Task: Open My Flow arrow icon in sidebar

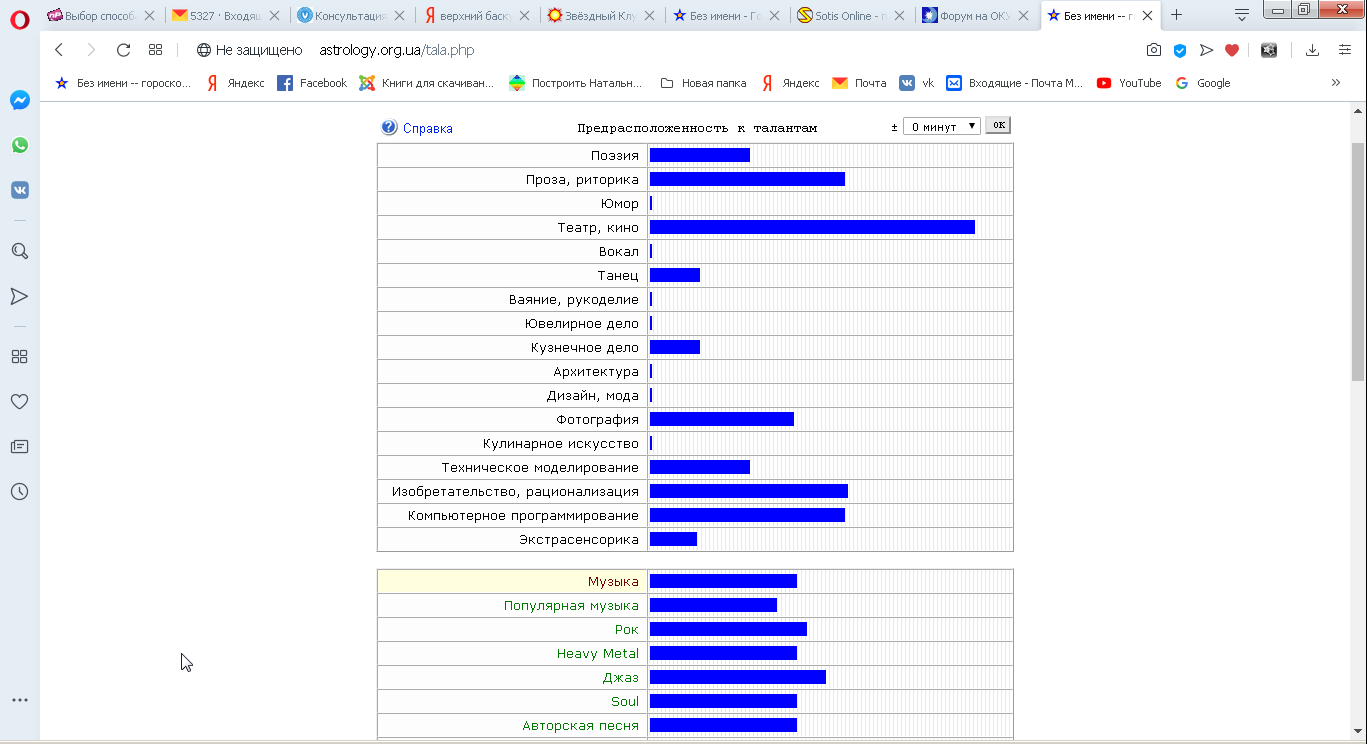Action: [20, 296]
